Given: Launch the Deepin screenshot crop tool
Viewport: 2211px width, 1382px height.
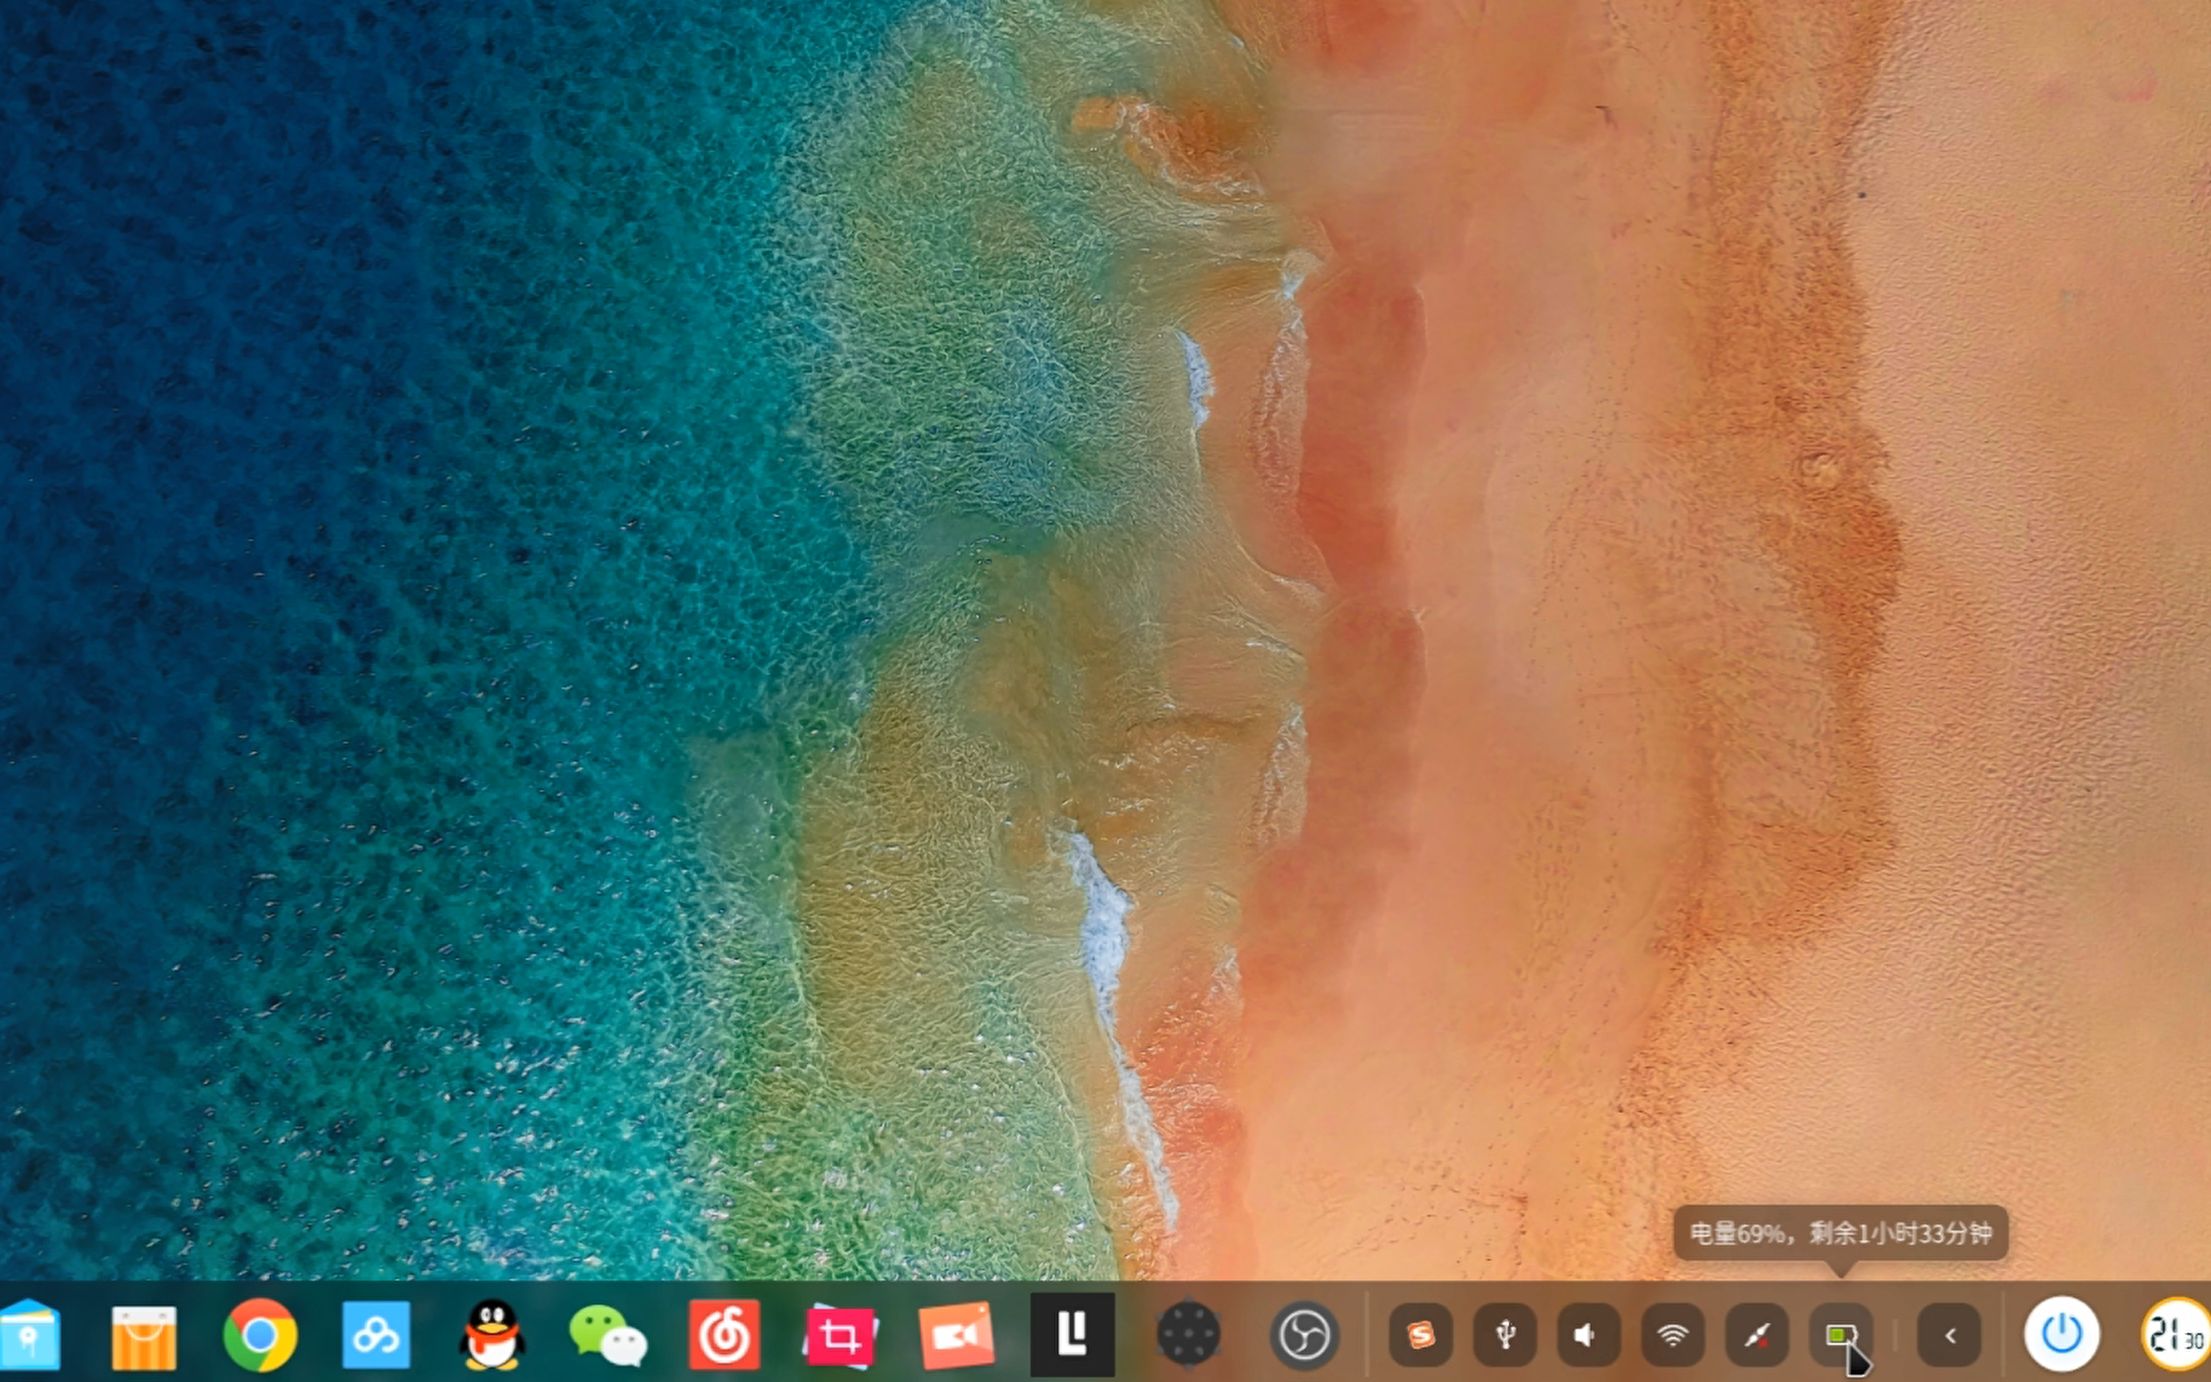Looking at the screenshot, I should (840, 1335).
